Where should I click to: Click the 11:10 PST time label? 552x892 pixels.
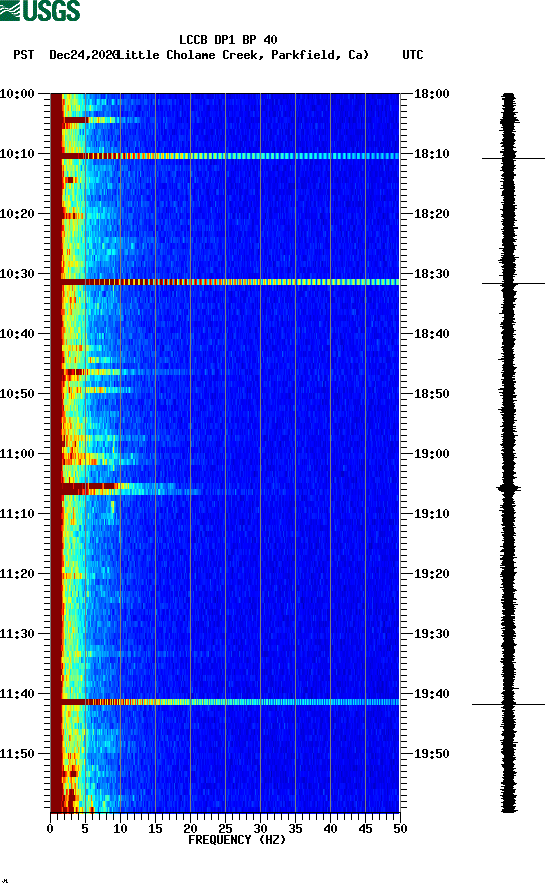[17, 514]
